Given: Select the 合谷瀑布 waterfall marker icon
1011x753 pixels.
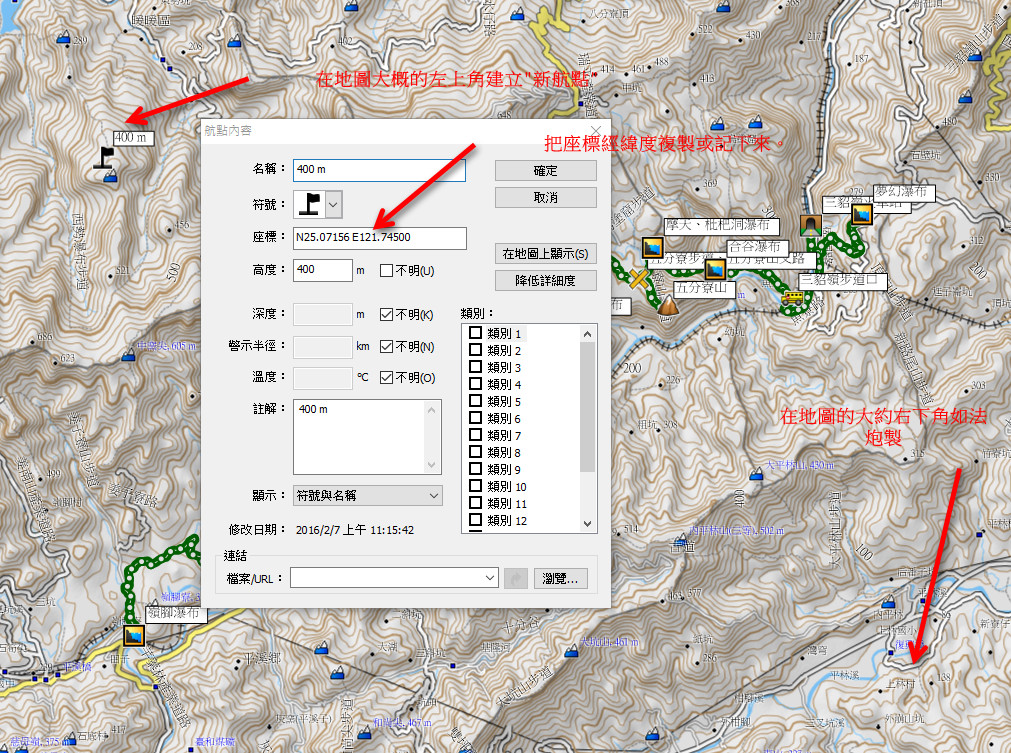Looking at the screenshot, I should point(715,269).
